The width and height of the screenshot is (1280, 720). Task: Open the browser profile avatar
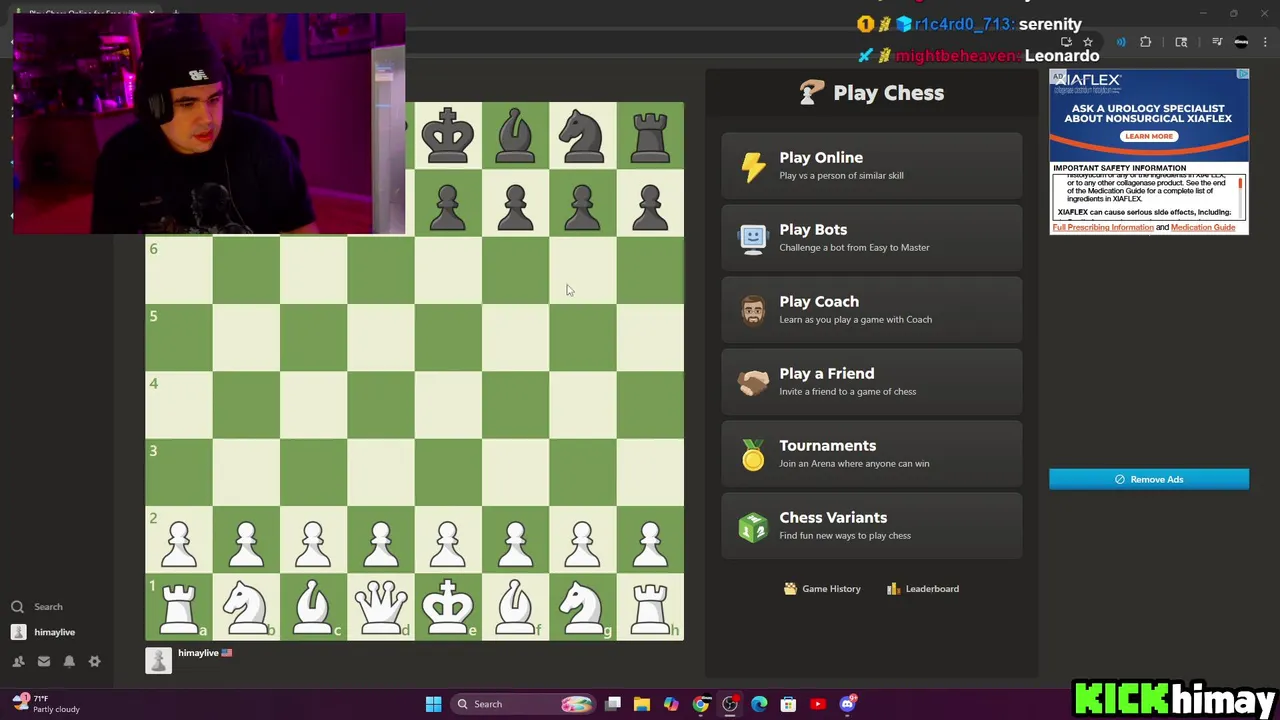point(1241,42)
